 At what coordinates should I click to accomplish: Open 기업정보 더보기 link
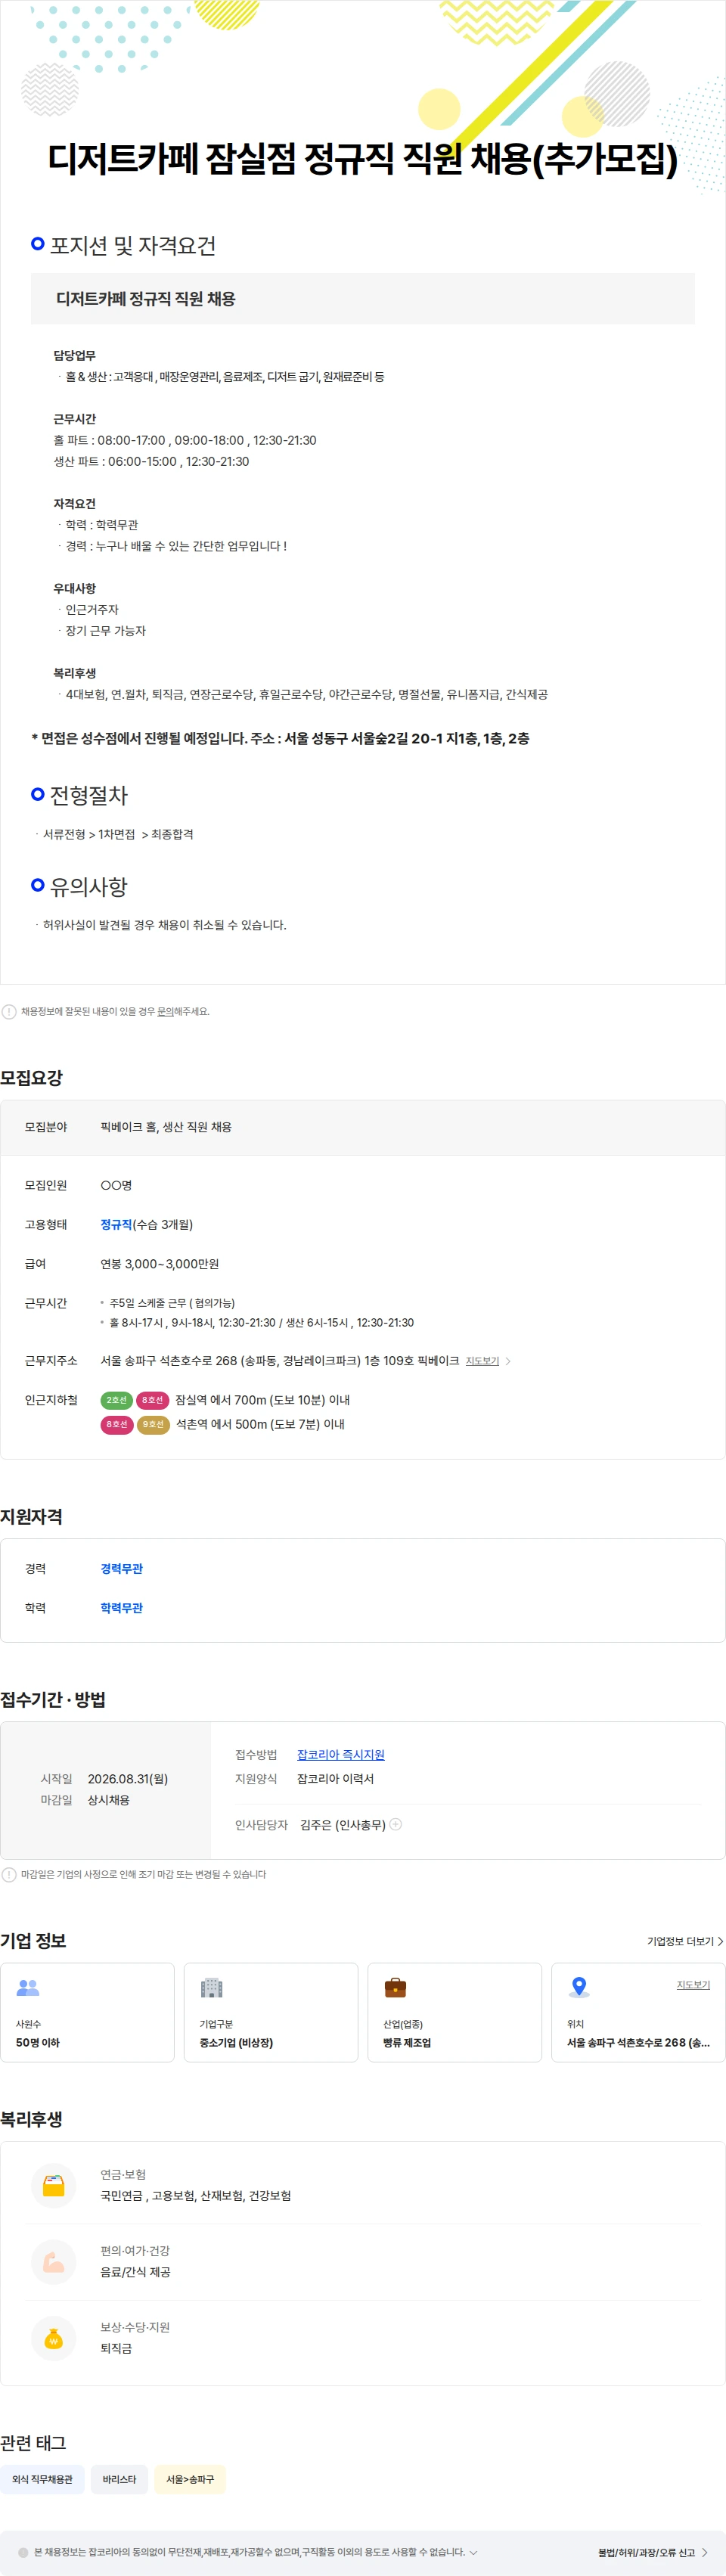685,1941
